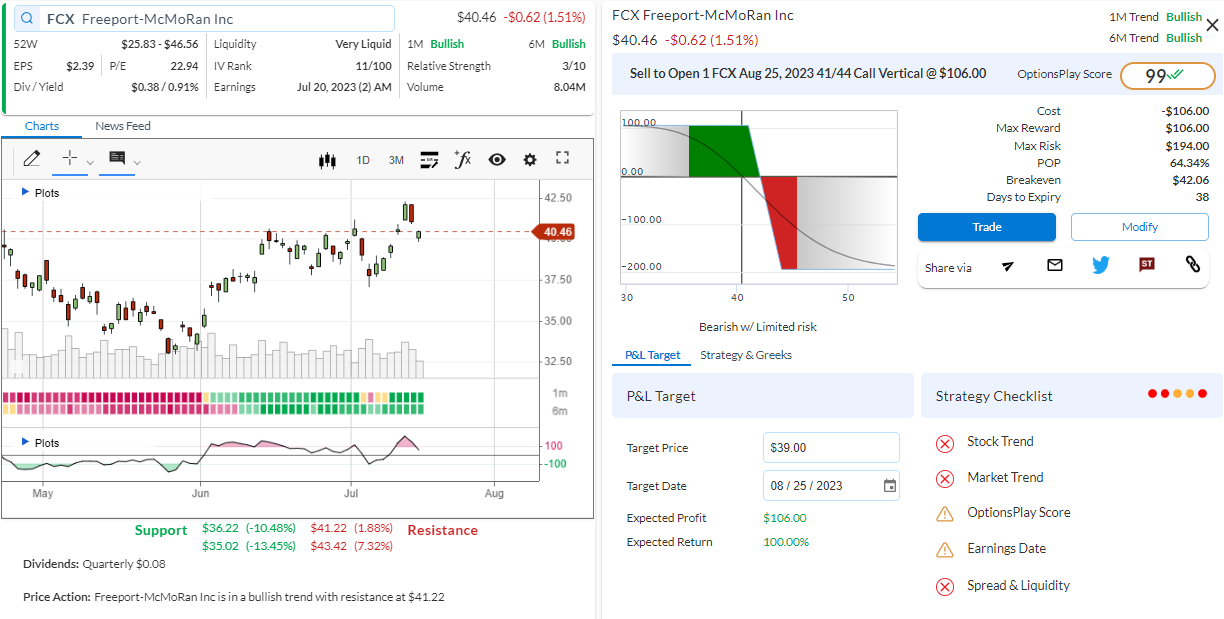
Task: Click support level $35.02
Action: 220,546
